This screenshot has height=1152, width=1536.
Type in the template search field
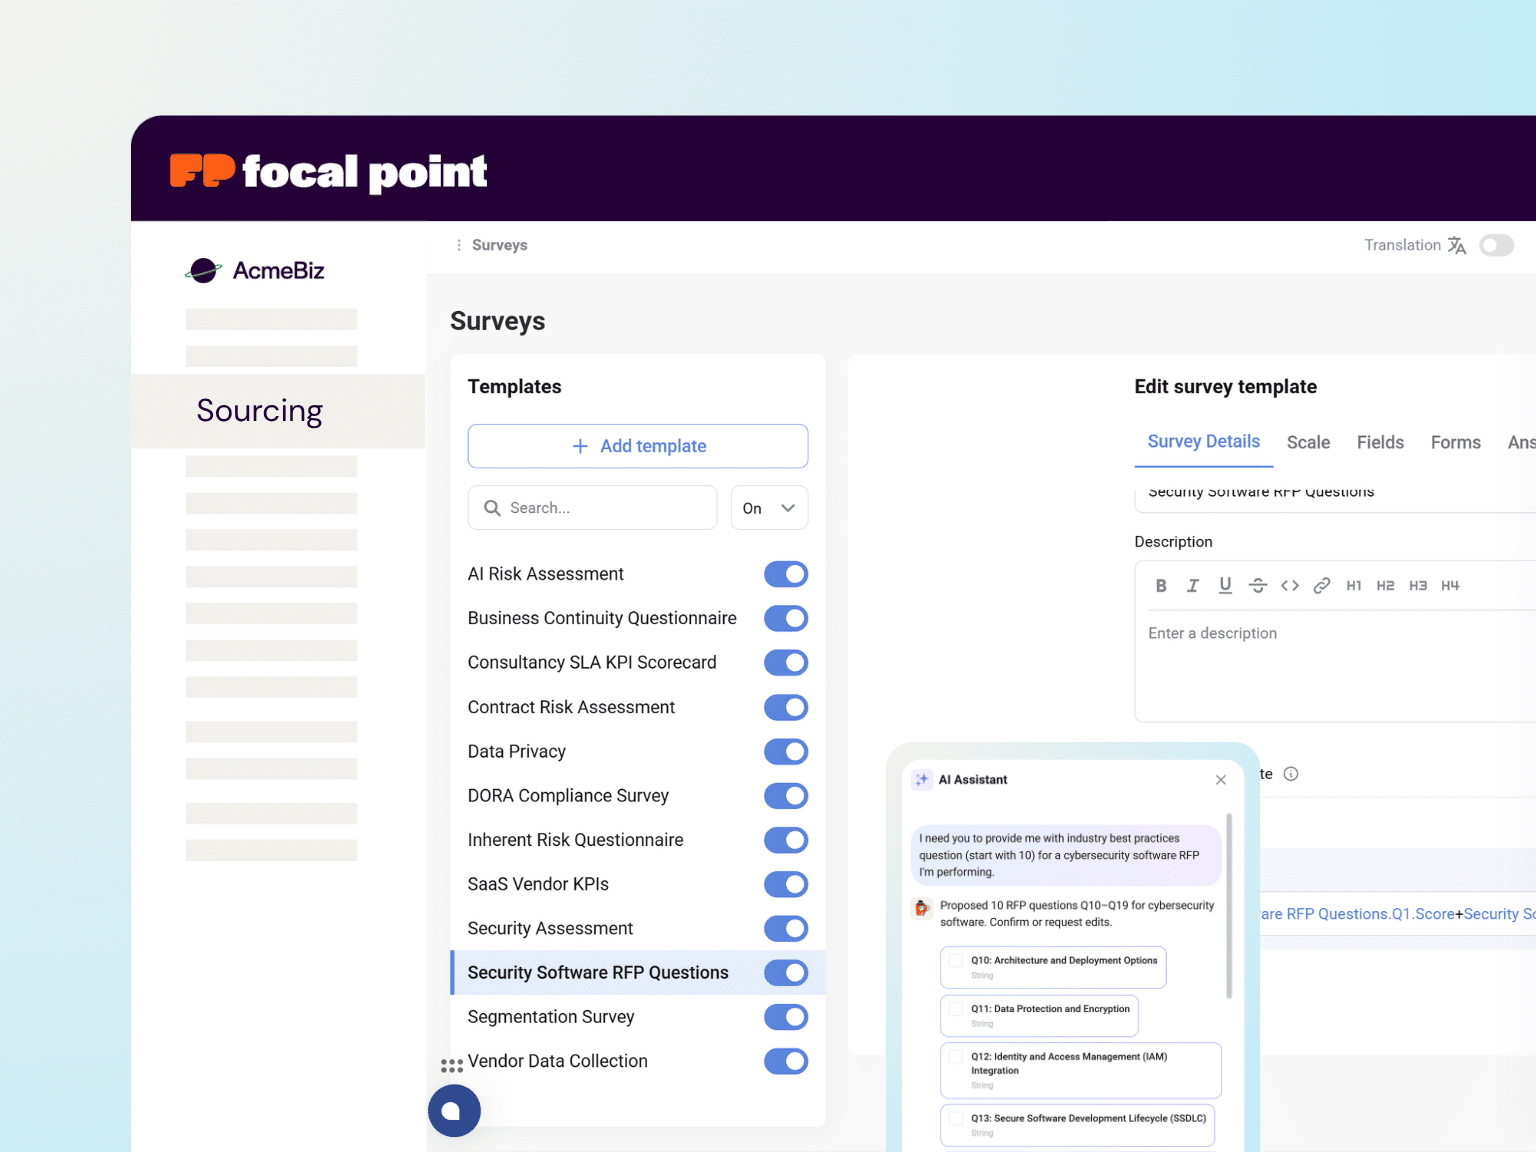pyautogui.click(x=592, y=507)
